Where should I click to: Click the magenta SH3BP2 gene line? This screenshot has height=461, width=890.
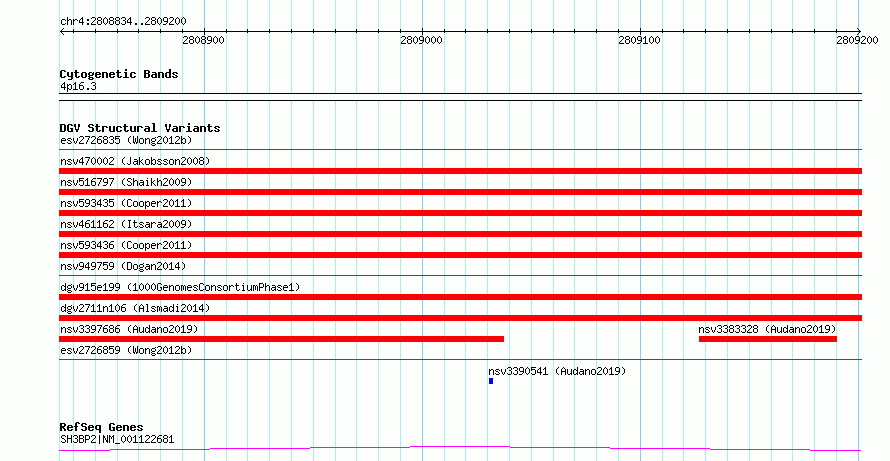pyautogui.click(x=460, y=449)
